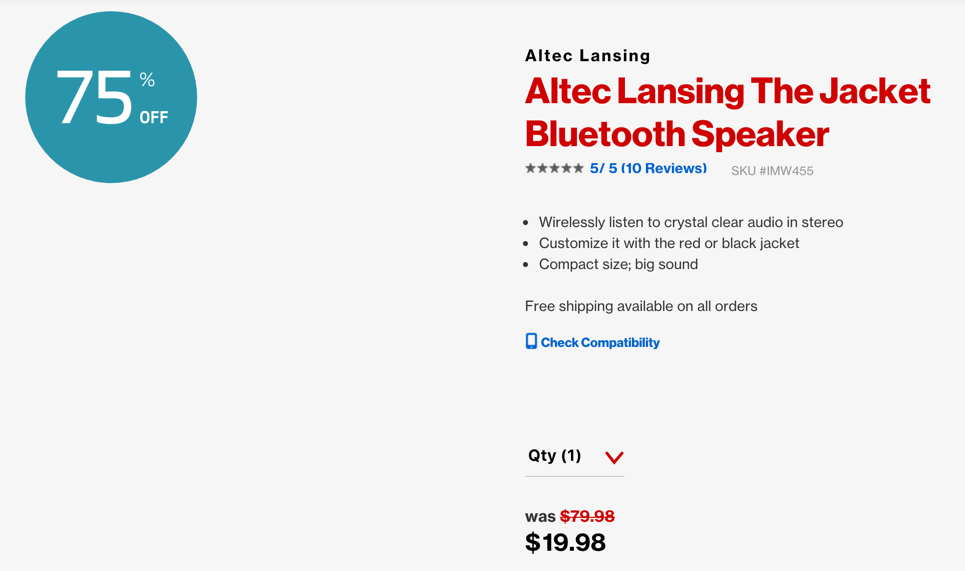Click the large 75 number on badge
The width and height of the screenshot is (965, 571).
(94, 97)
